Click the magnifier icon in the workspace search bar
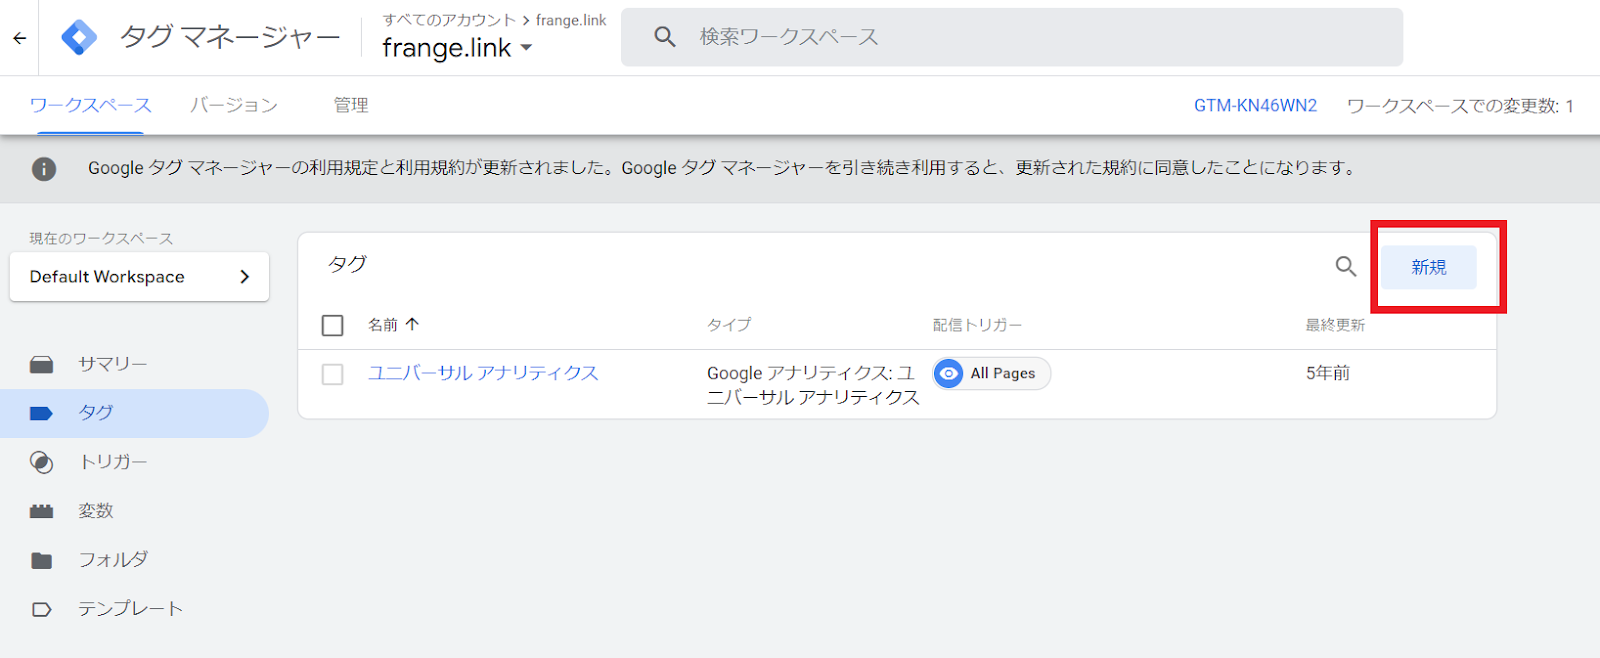The image size is (1600, 658). 665,37
